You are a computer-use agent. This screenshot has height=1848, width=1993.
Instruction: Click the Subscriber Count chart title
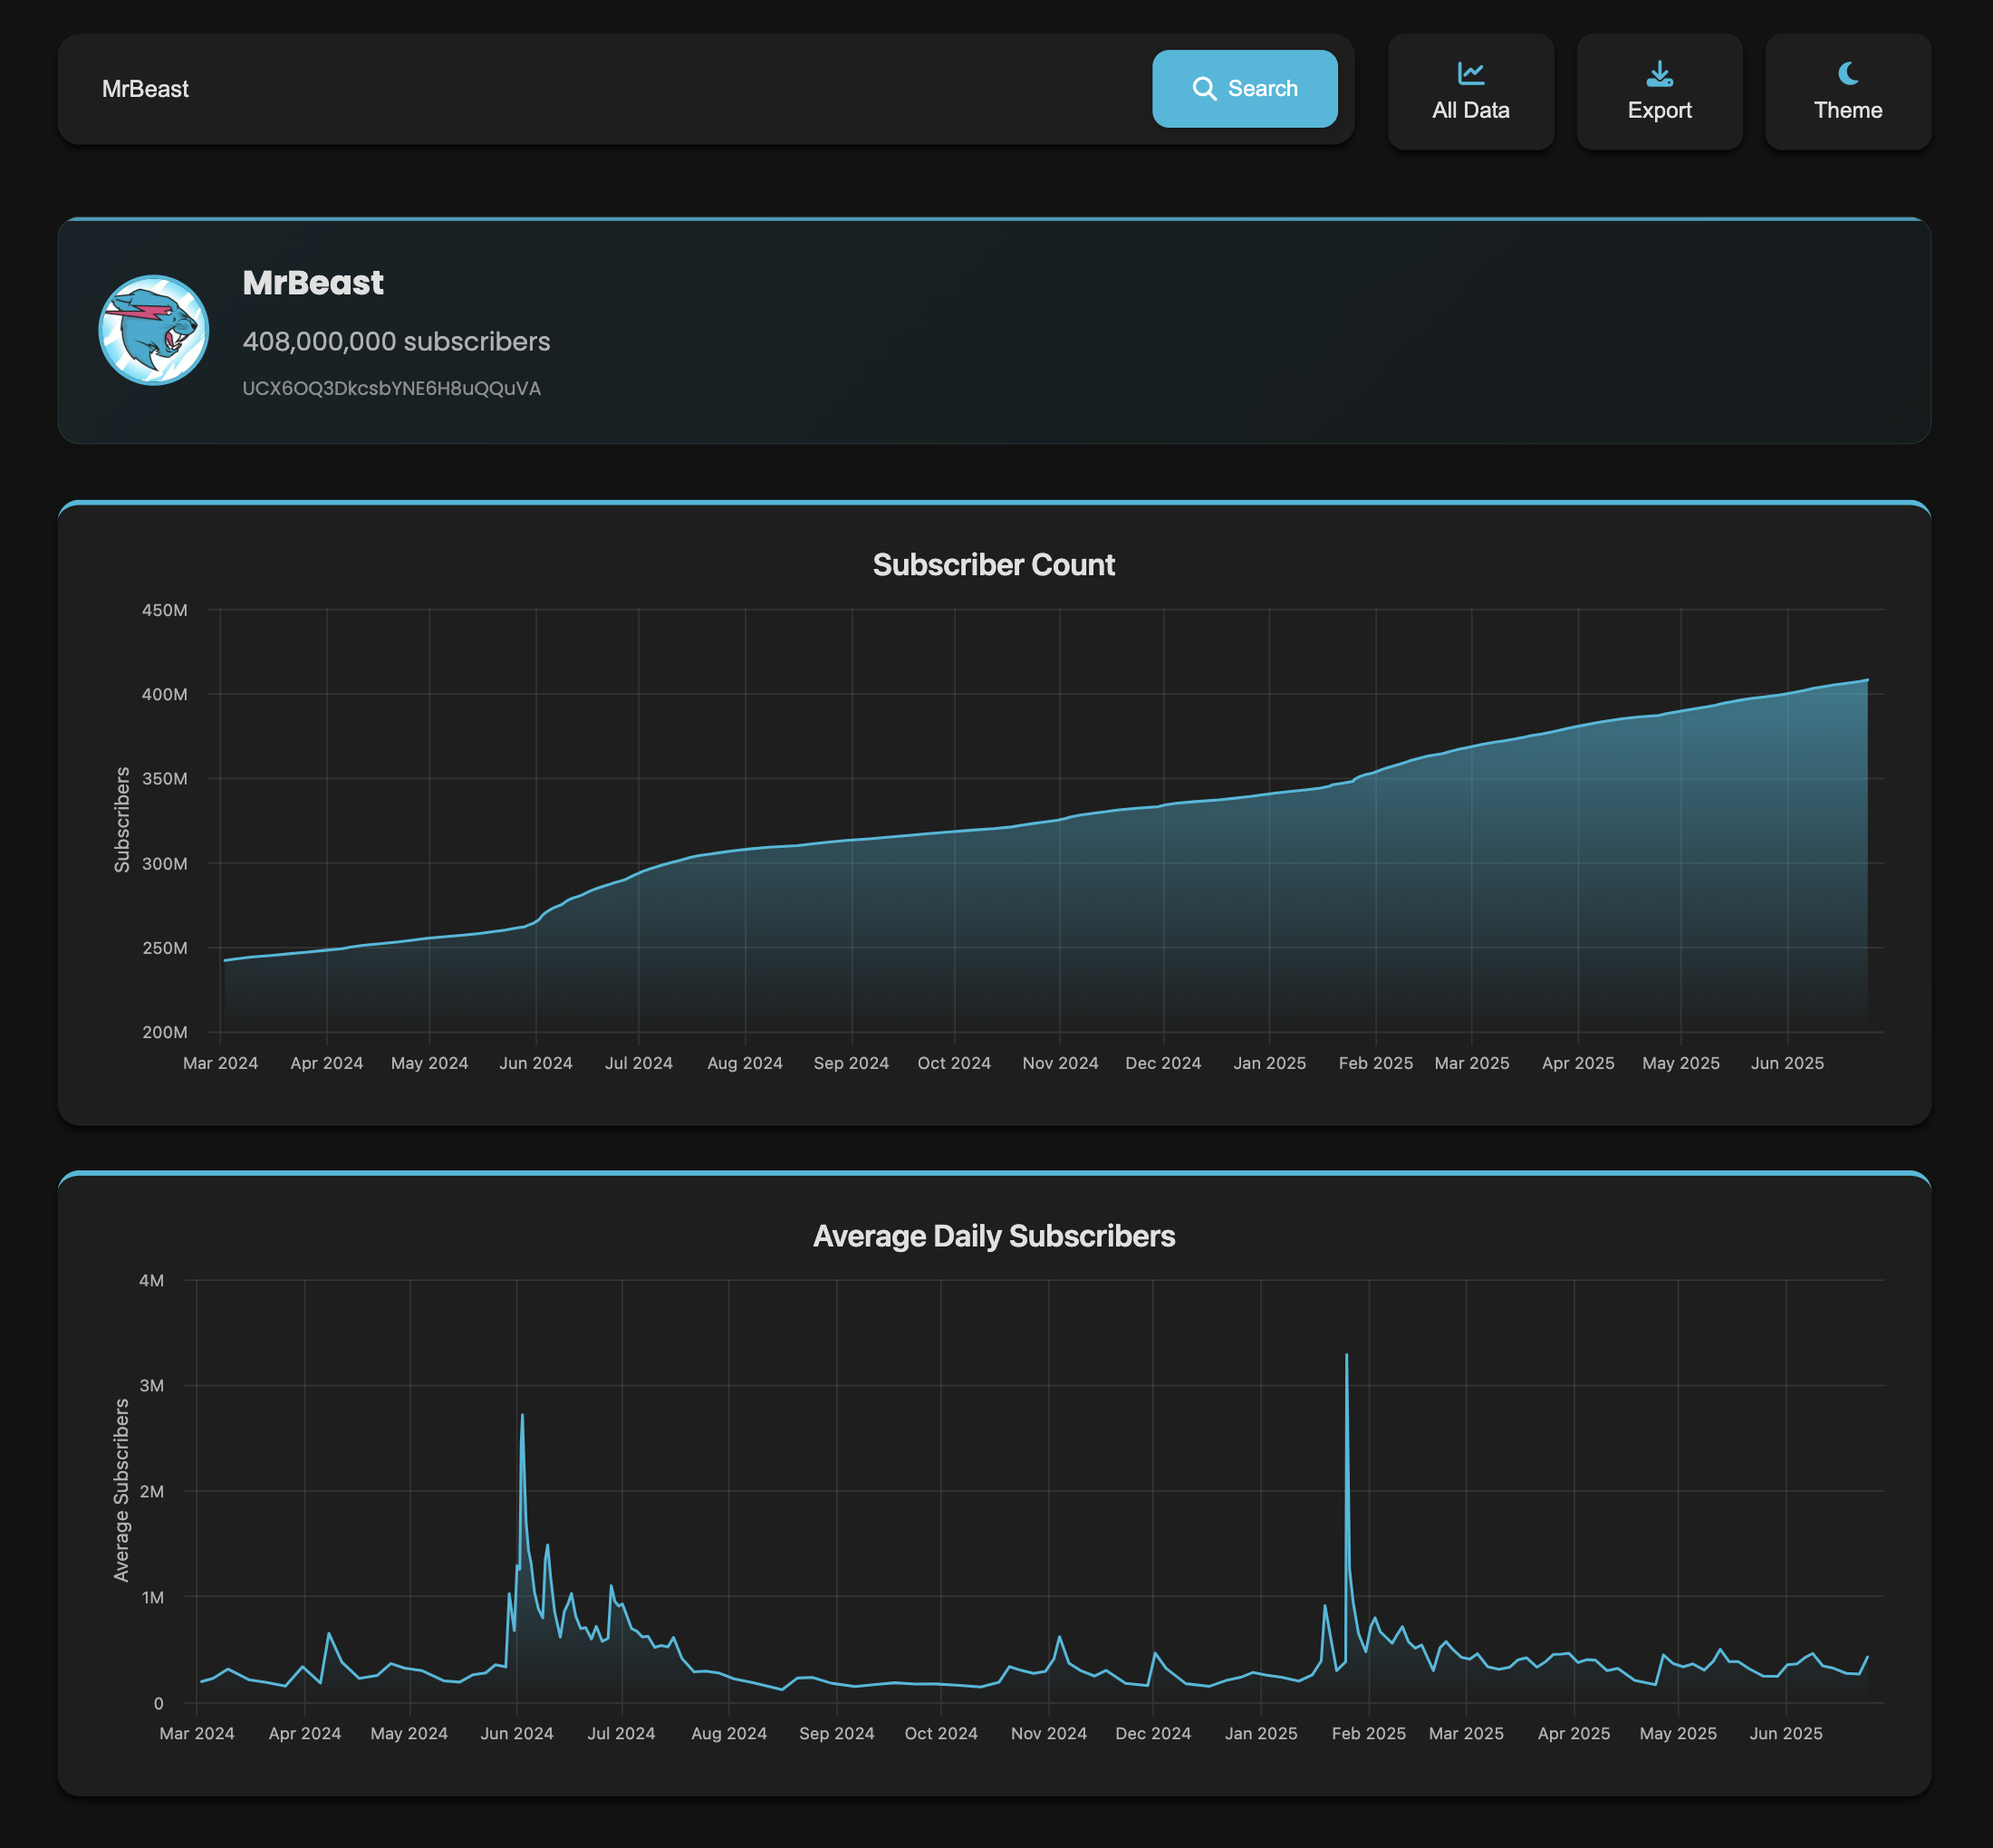(x=993, y=565)
